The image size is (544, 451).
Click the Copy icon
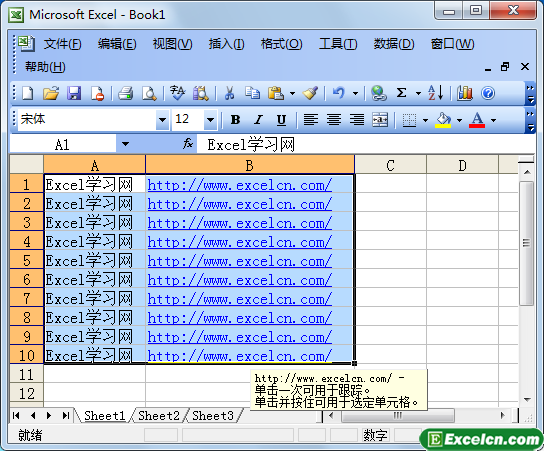point(252,93)
